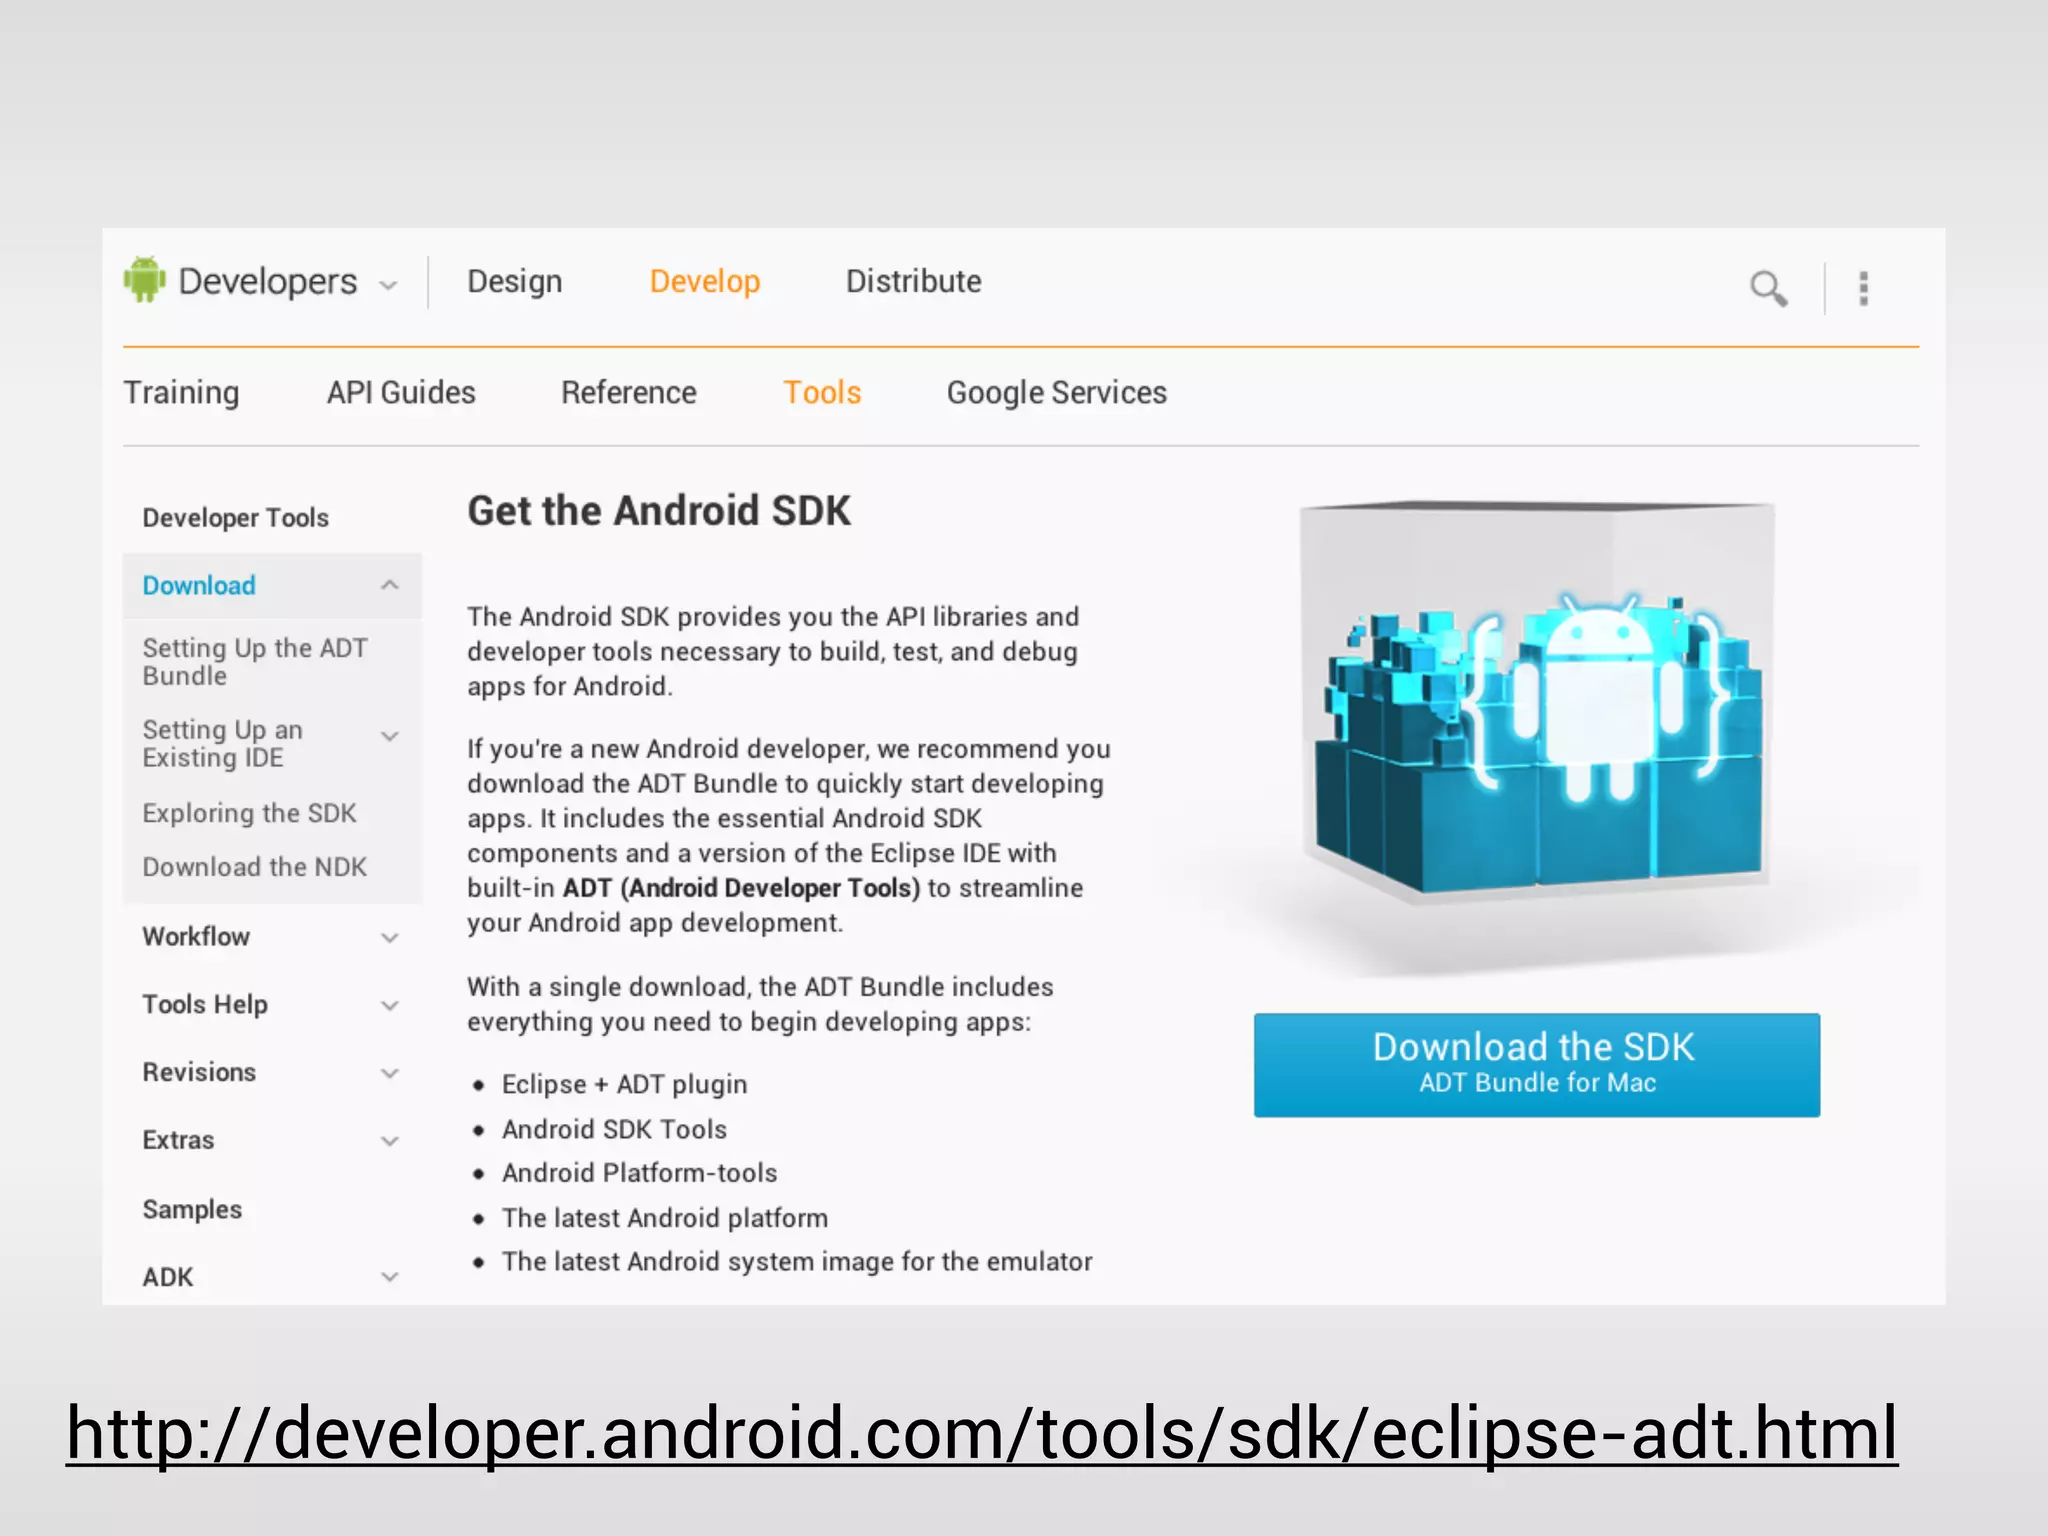Screen dimensions: 2048x1536
Task: Select the Tools tab
Action: (x=822, y=392)
